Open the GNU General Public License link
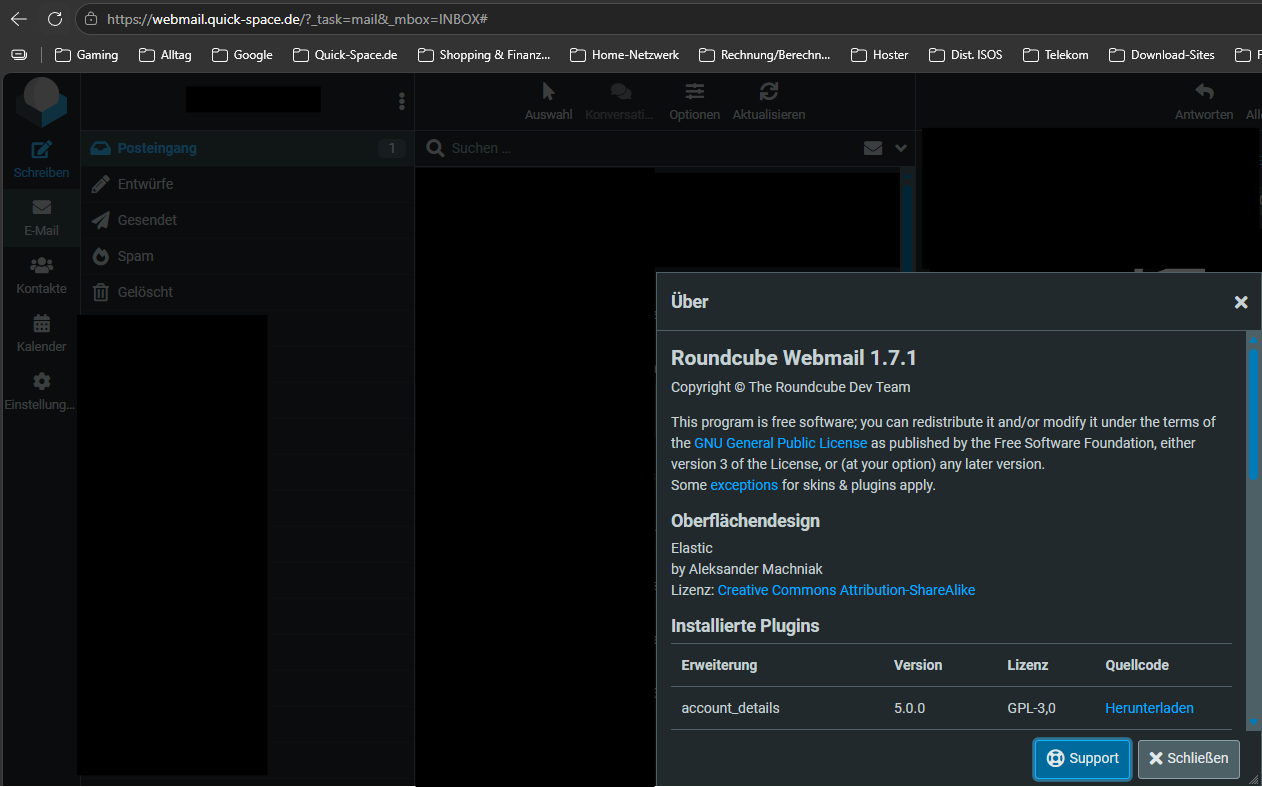 pyautogui.click(x=780, y=443)
